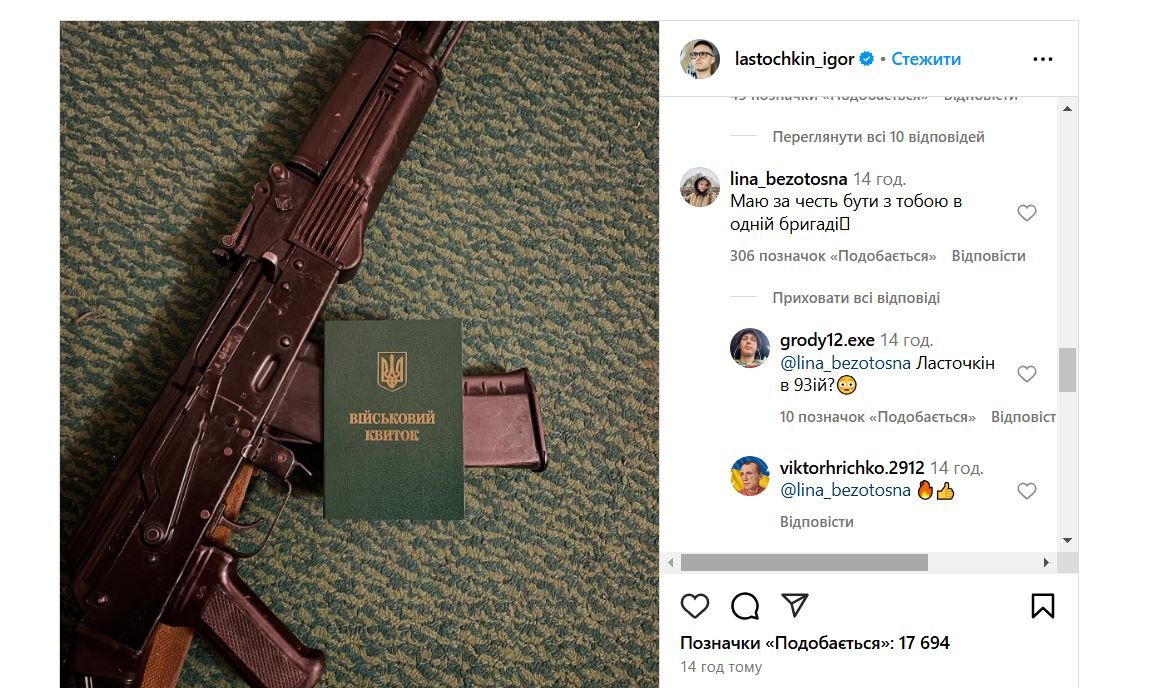Collapse replies via «Приховати всі відповіді»
Image resolution: width=1150 pixels, height=688 pixels.
(x=857, y=297)
